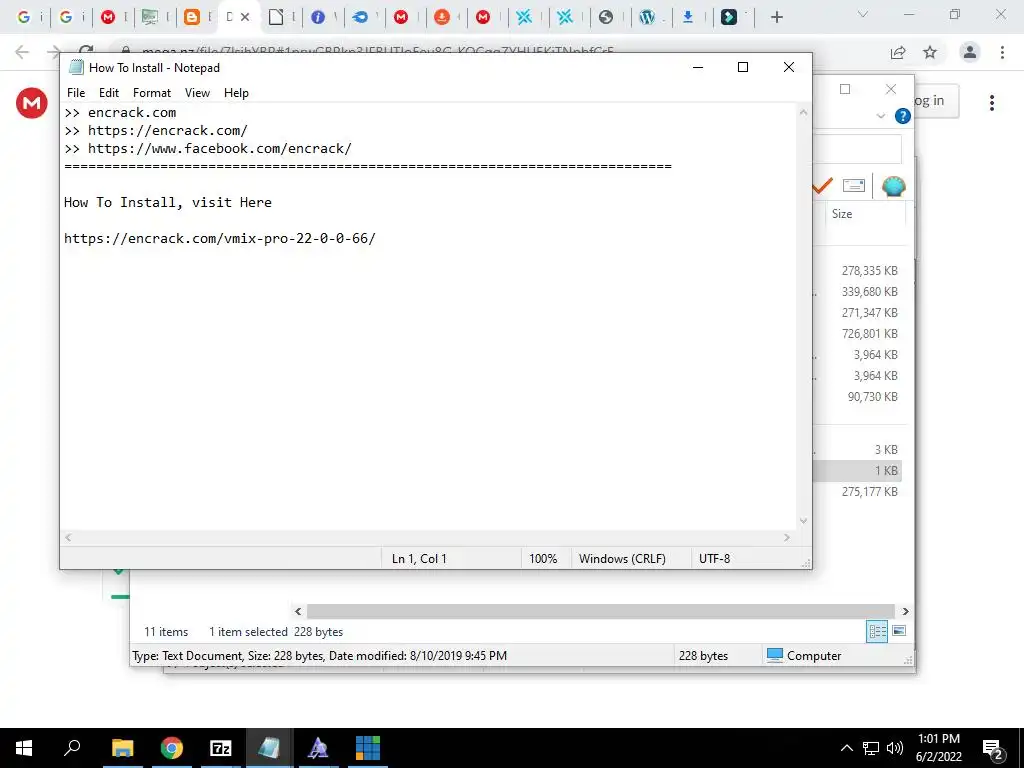Click the File Explorer search box
This screenshot has height=768, width=1024.
click(857, 149)
